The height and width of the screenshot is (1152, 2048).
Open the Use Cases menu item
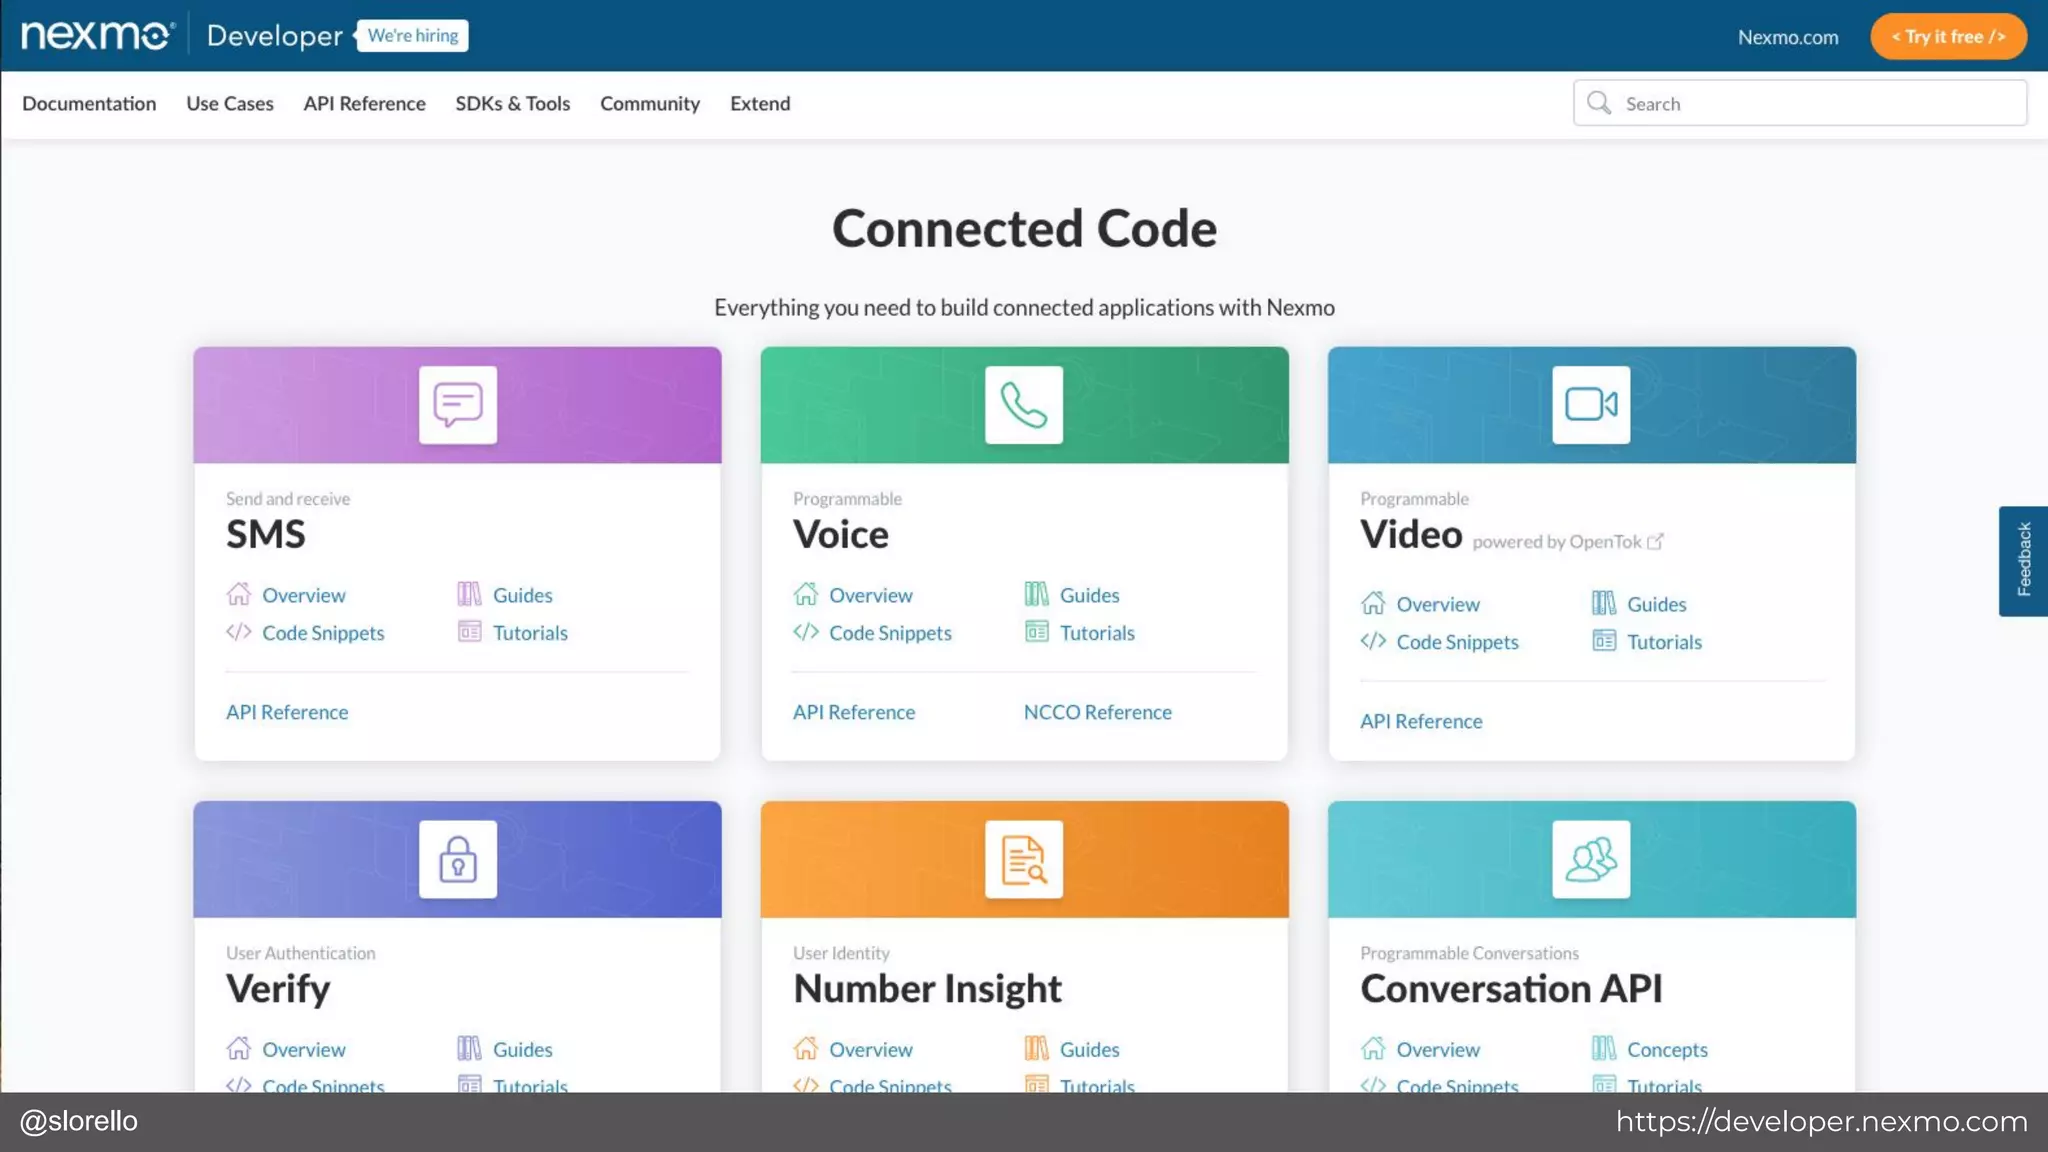tap(230, 103)
